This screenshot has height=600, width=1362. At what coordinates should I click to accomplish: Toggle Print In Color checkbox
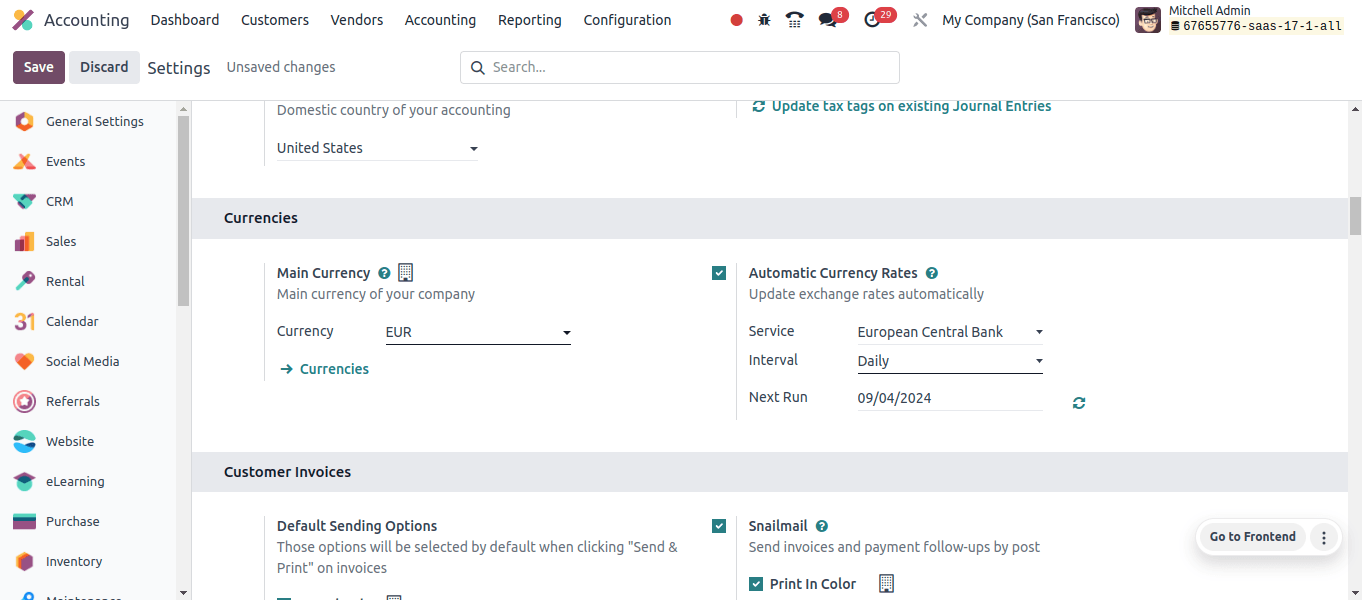pos(756,584)
